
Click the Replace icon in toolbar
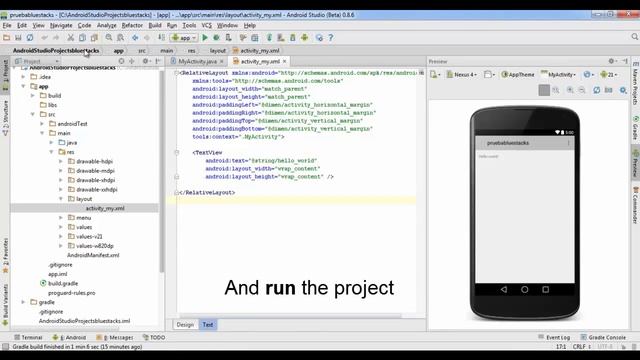pyautogui.click(x=121, y=38)
